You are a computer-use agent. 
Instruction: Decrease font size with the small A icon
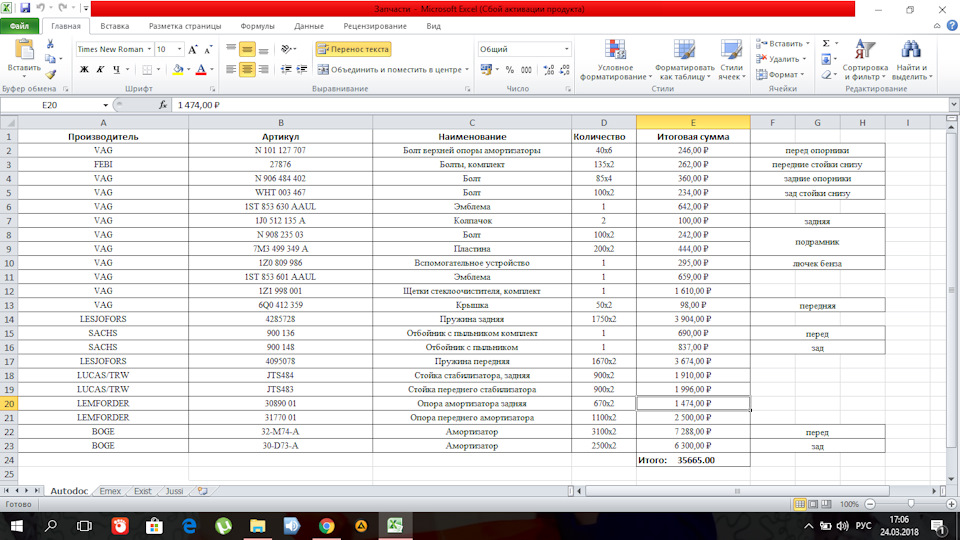point(208,50)
